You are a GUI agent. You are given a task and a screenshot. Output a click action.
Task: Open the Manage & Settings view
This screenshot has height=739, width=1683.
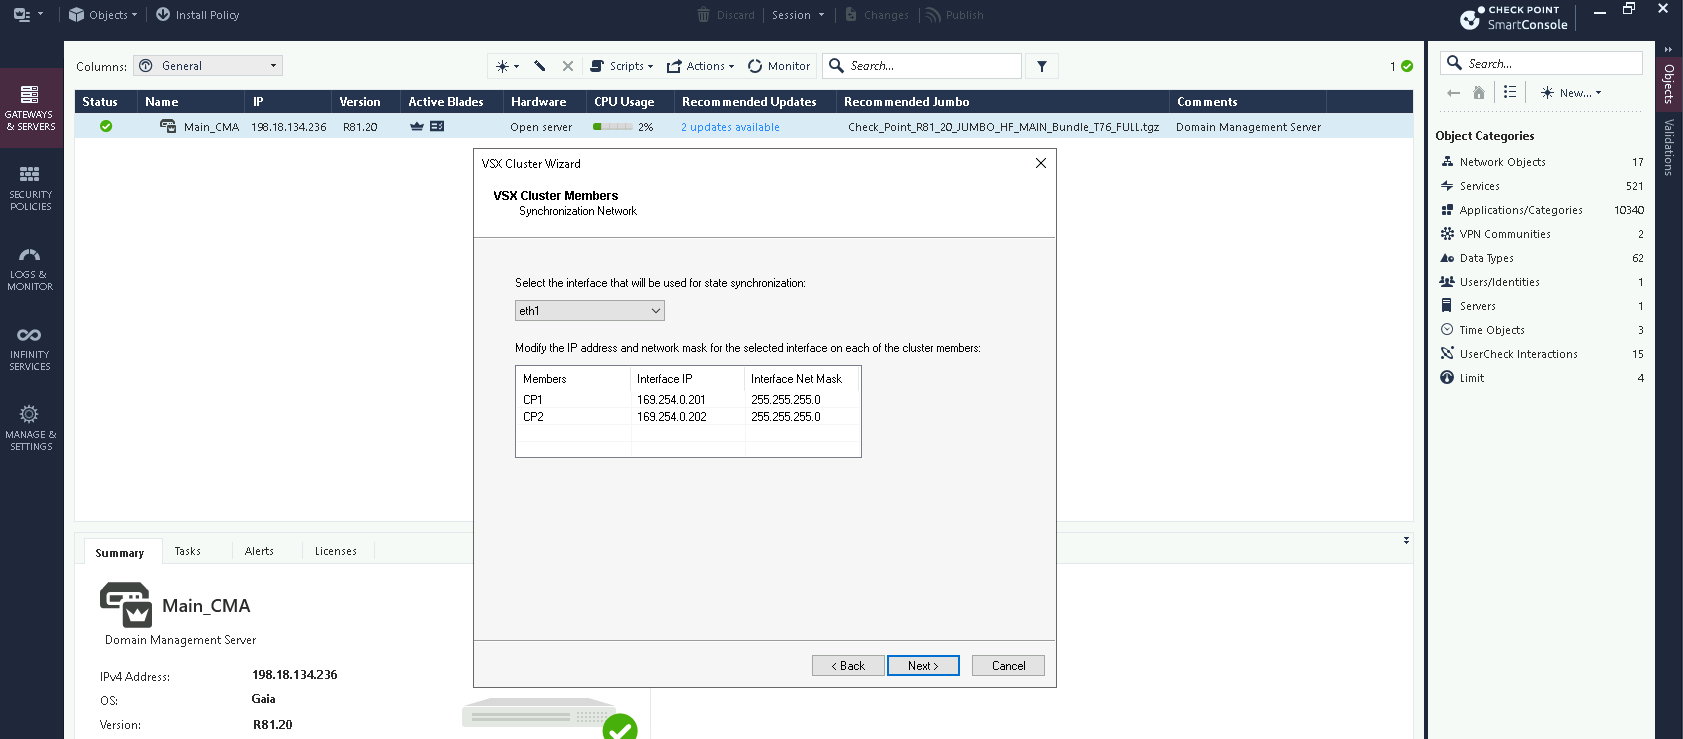[x=30, y=427]
